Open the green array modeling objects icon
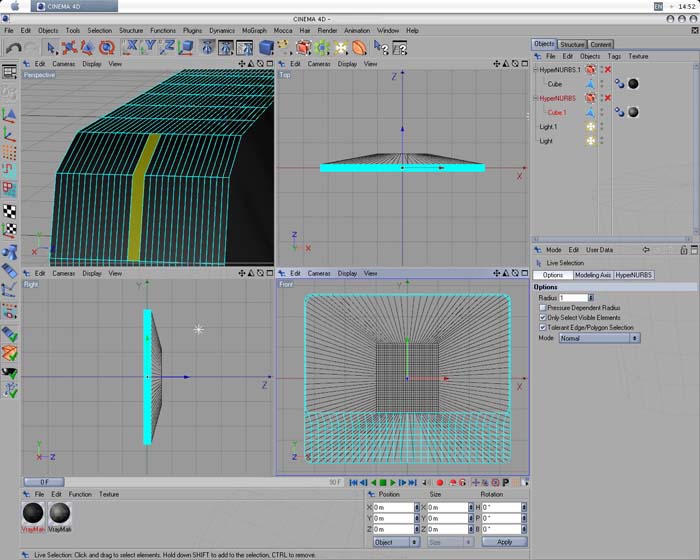This screenshot has width=700, height=560. (x=322, y=48)
